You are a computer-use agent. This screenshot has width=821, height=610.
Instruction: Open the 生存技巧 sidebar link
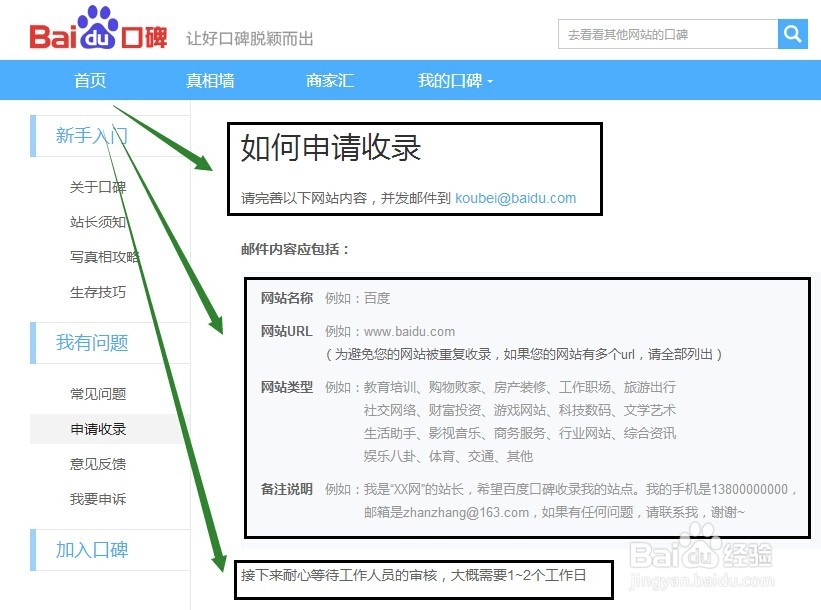98,292
